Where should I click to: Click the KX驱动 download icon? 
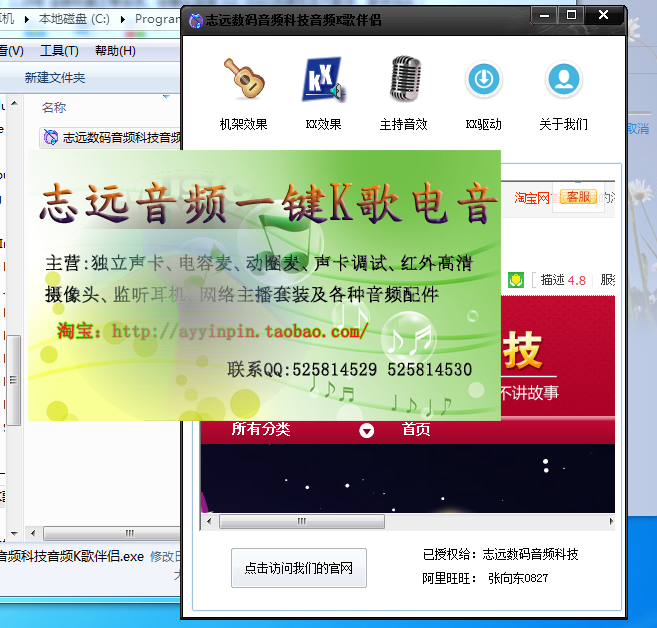pos(484,79)
